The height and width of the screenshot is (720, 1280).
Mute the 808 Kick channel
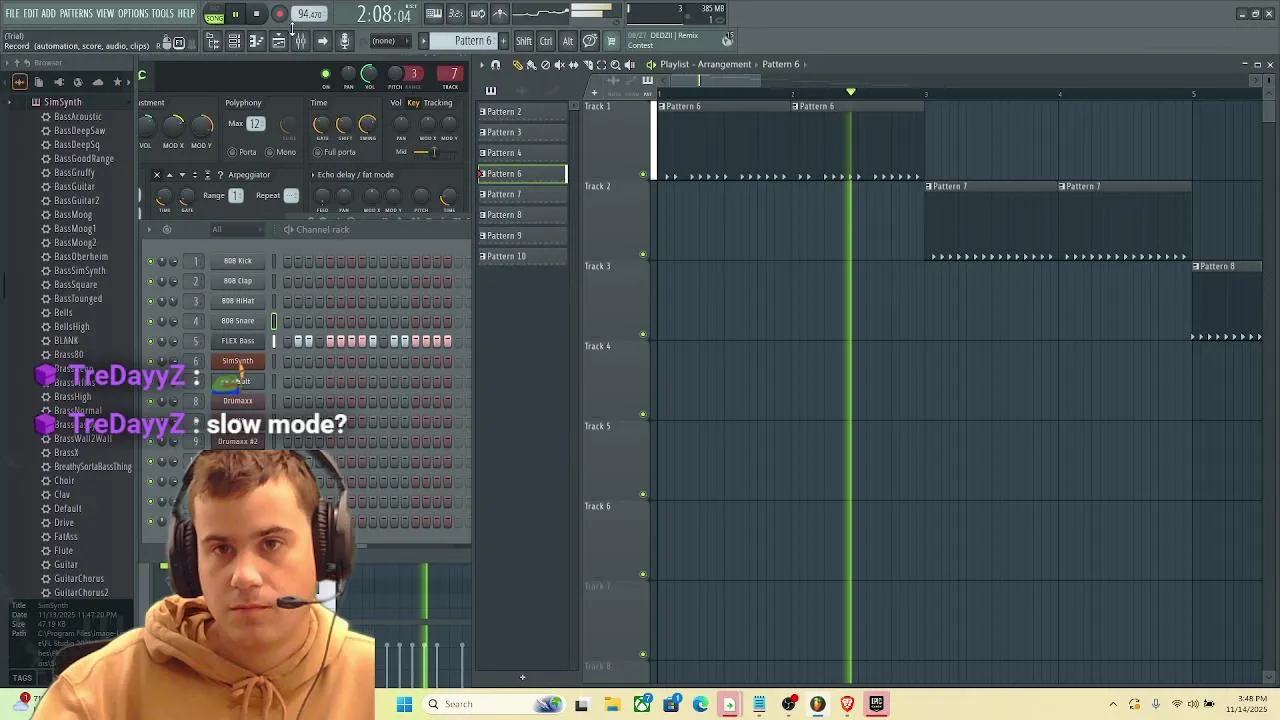(x=150, y=261)
